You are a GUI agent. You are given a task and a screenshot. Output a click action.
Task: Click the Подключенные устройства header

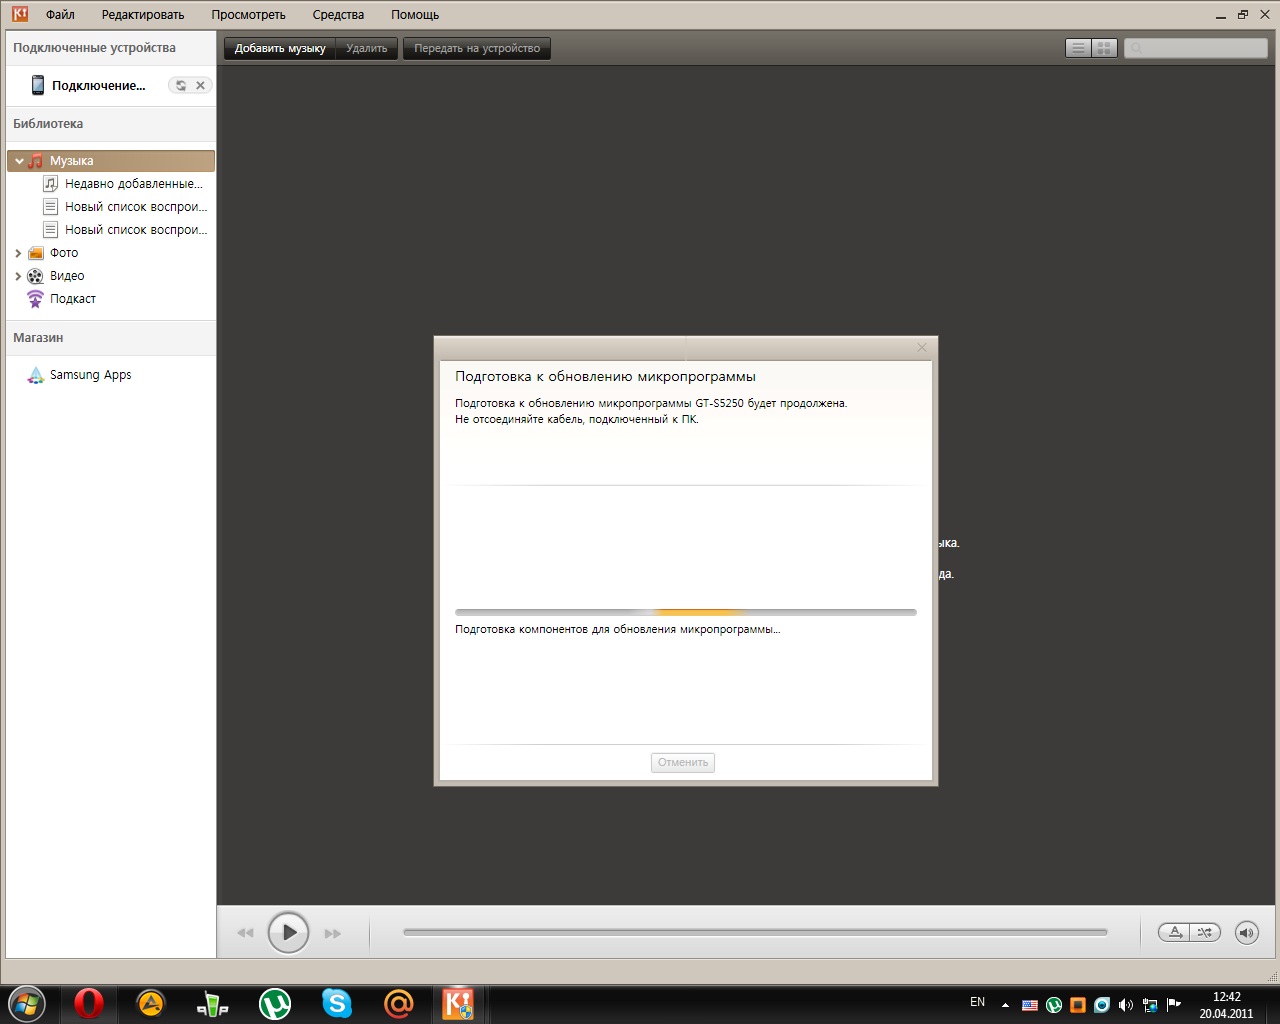click(94, 48)
